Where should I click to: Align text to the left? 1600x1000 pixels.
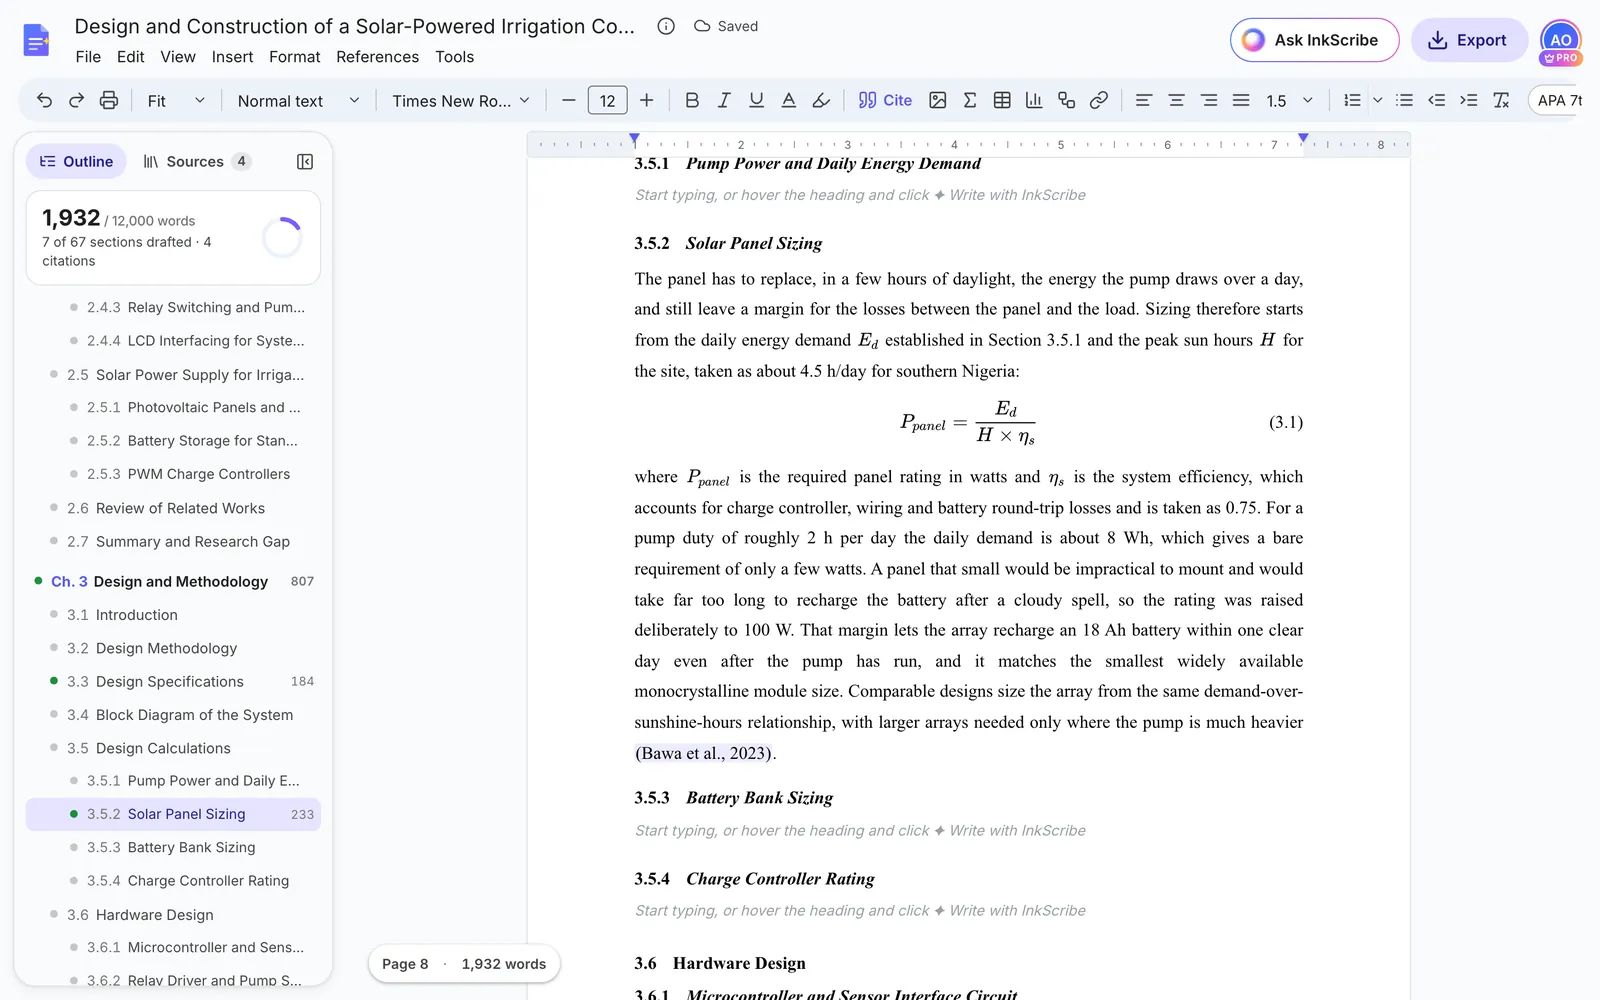click(1144, 100)
